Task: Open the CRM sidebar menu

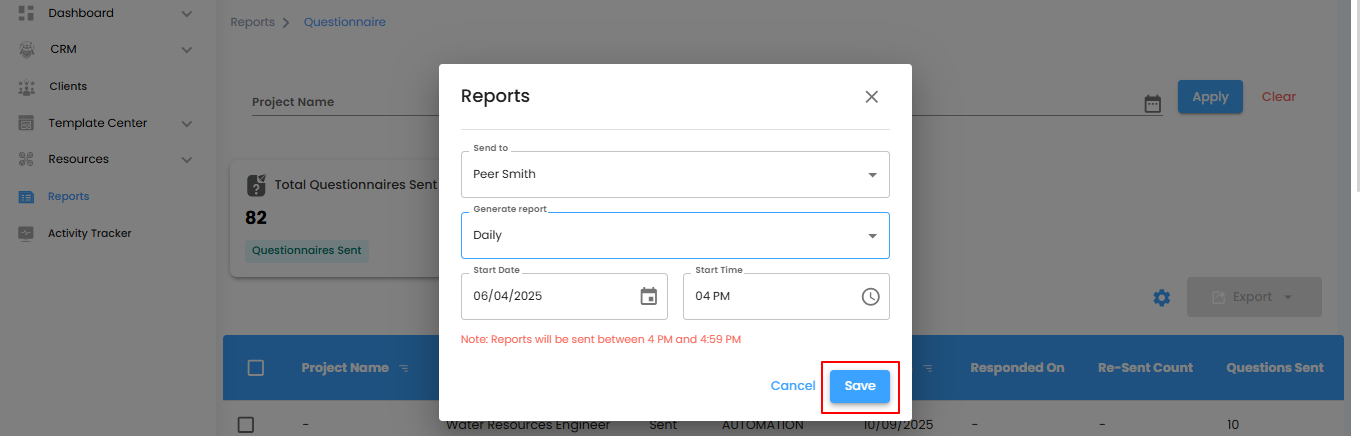Action: [x=186, y=49]
